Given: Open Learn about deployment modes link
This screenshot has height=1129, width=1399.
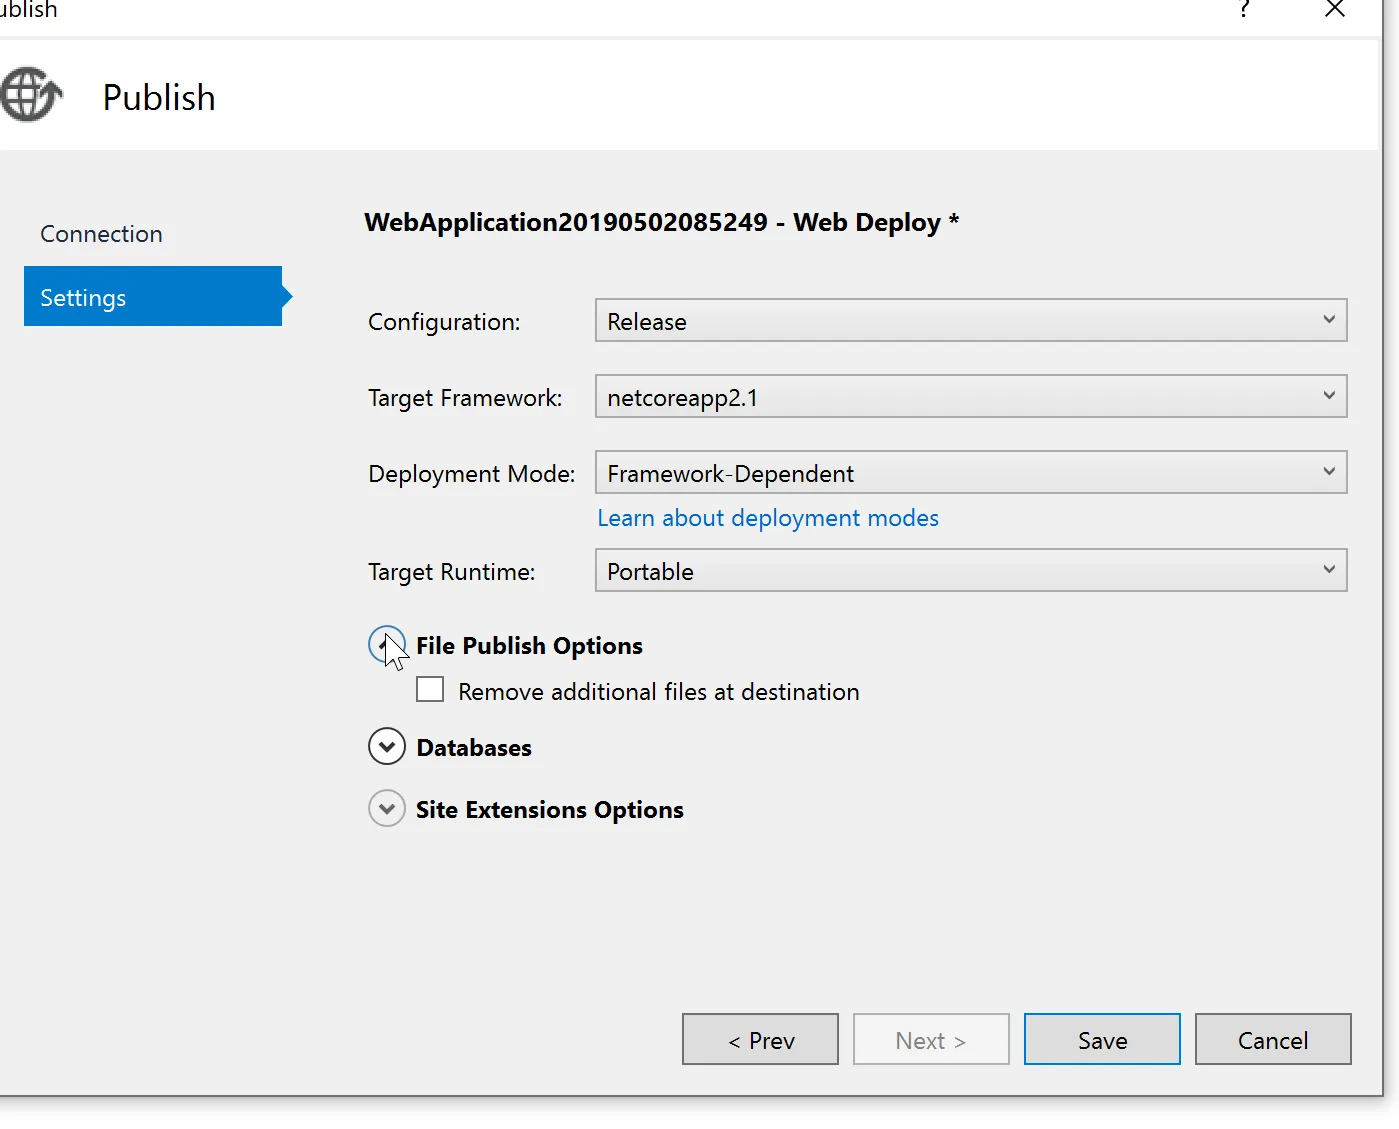Looking at the screenshot, I should click(767, 518).
